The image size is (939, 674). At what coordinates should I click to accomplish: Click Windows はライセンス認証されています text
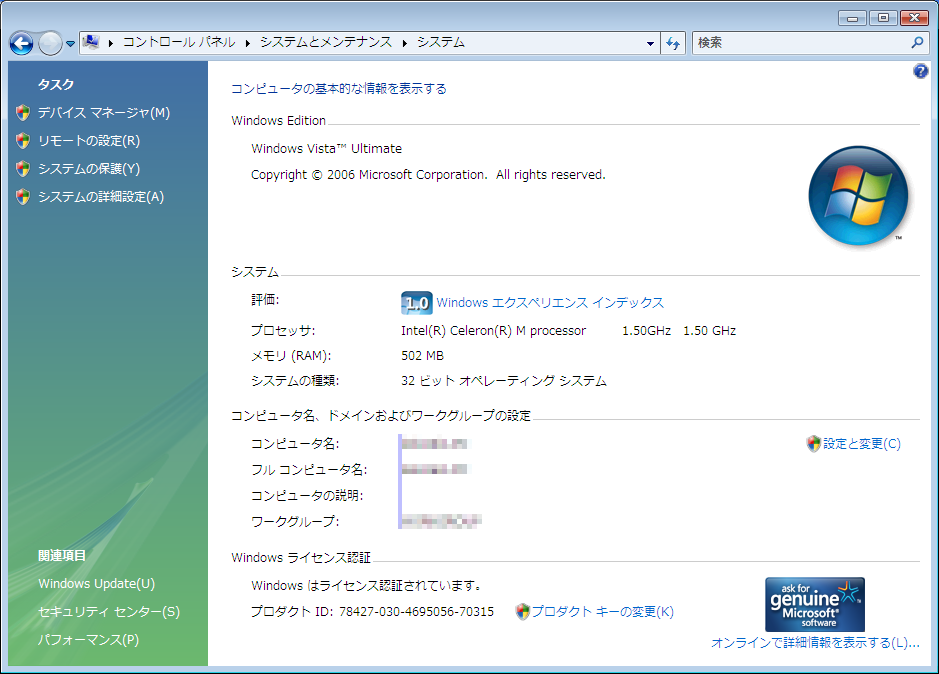click(366, 585)
